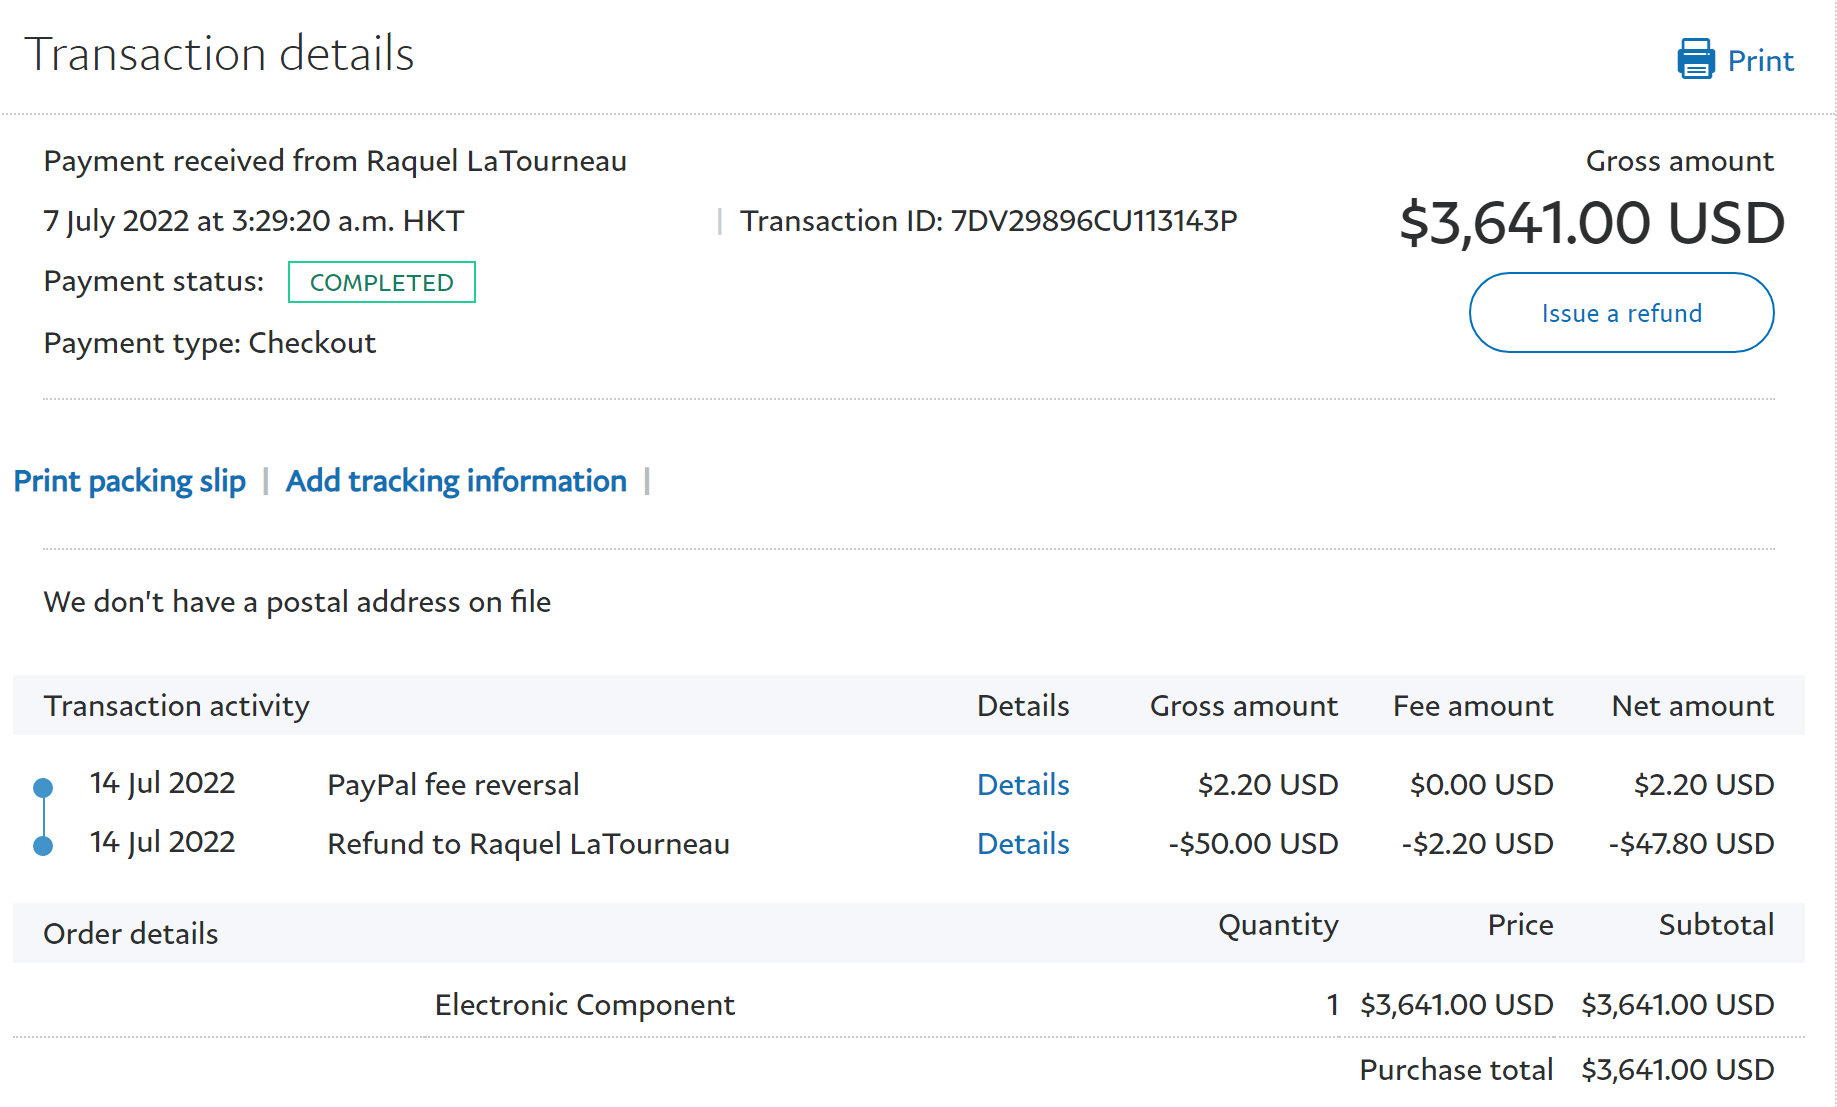Click the Transaction details page heading
1837x1107 pixels.
point(219,54)
